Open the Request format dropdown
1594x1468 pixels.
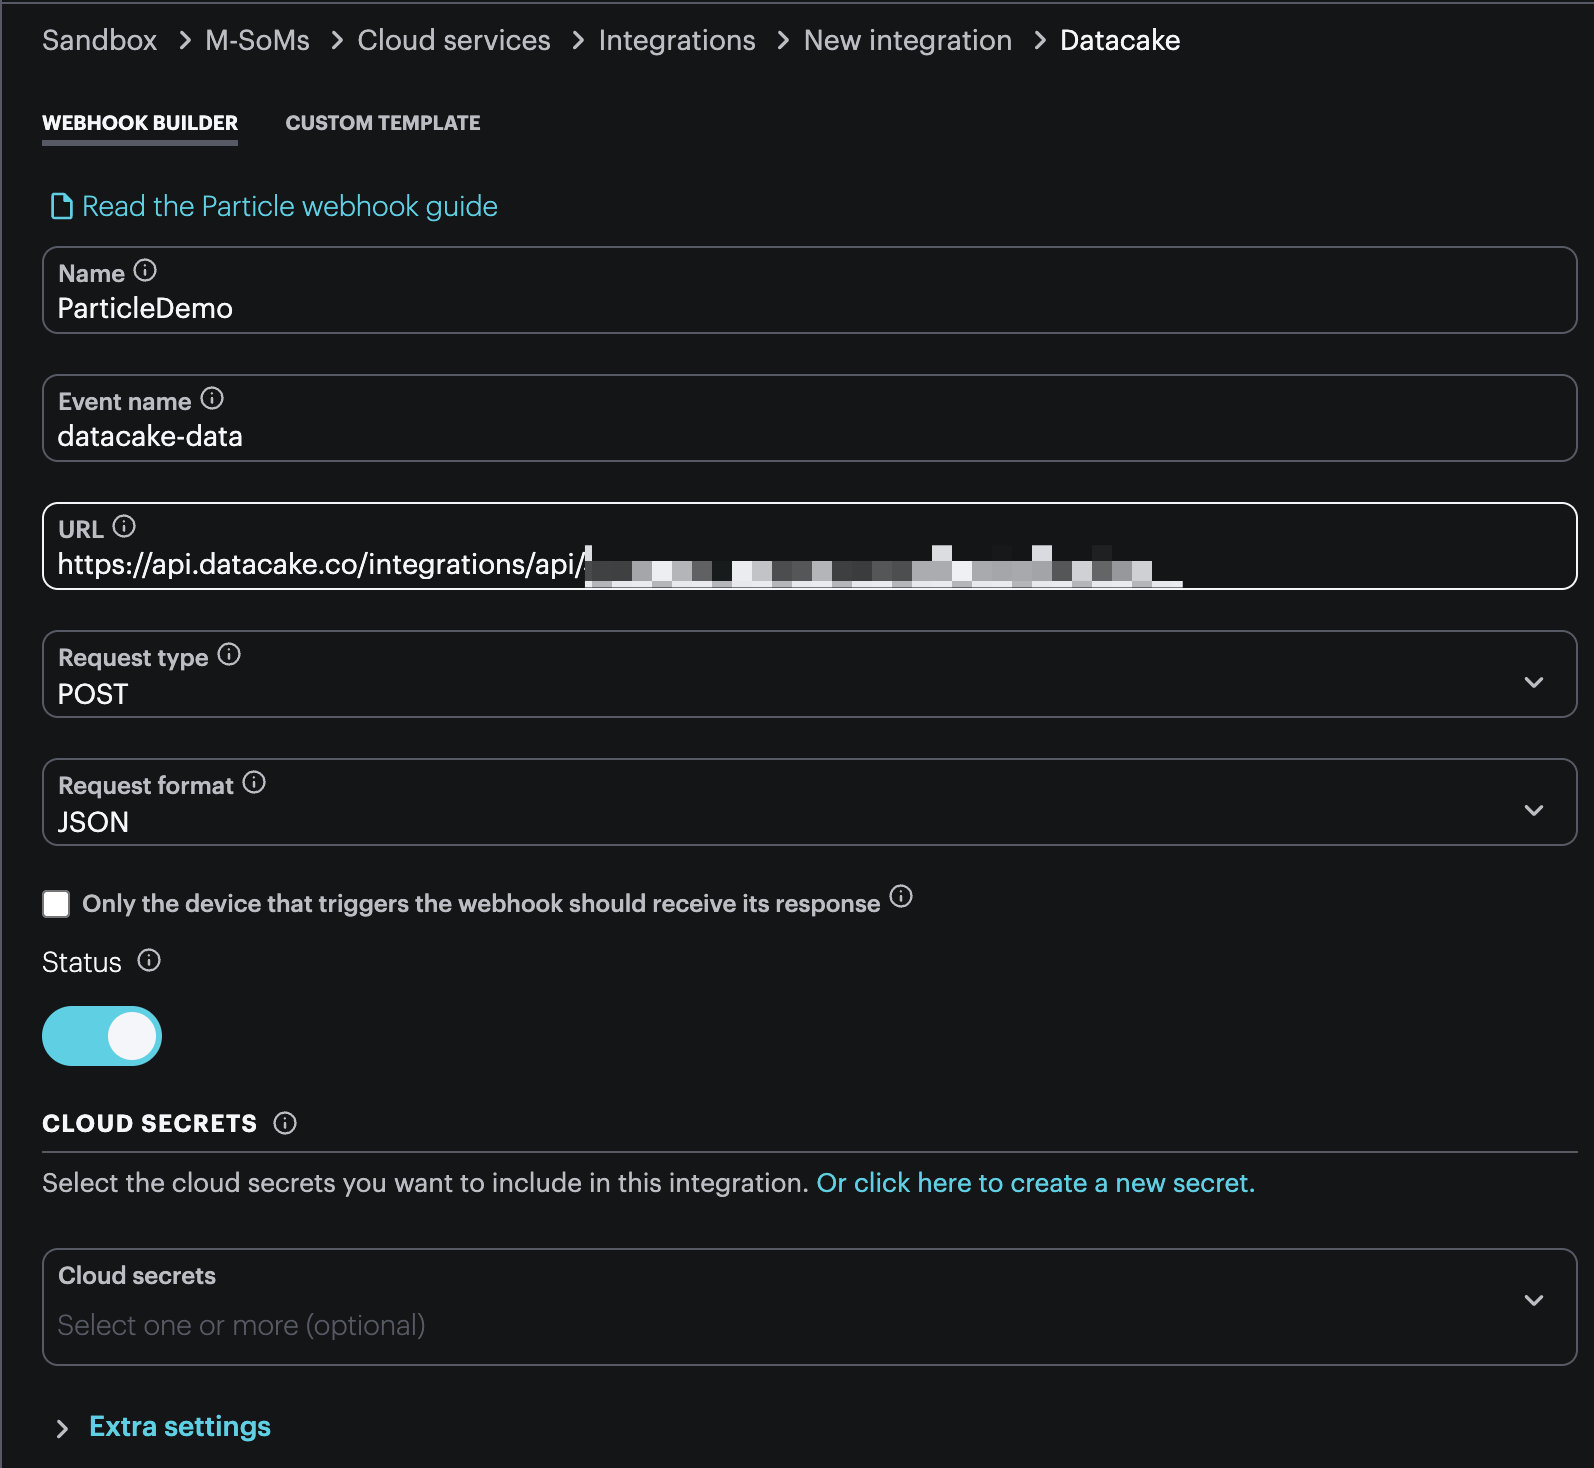coord(809,802)
